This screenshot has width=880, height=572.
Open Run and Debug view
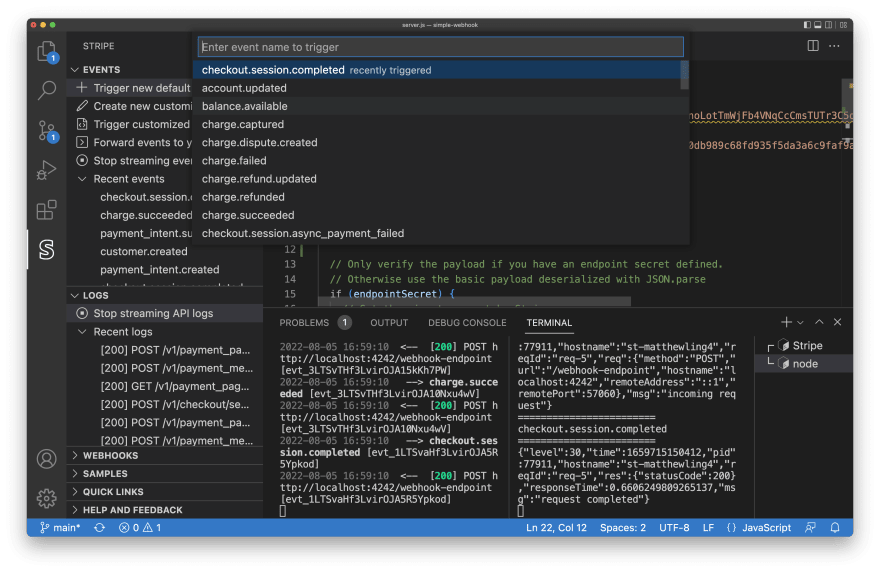pos(47,170)
